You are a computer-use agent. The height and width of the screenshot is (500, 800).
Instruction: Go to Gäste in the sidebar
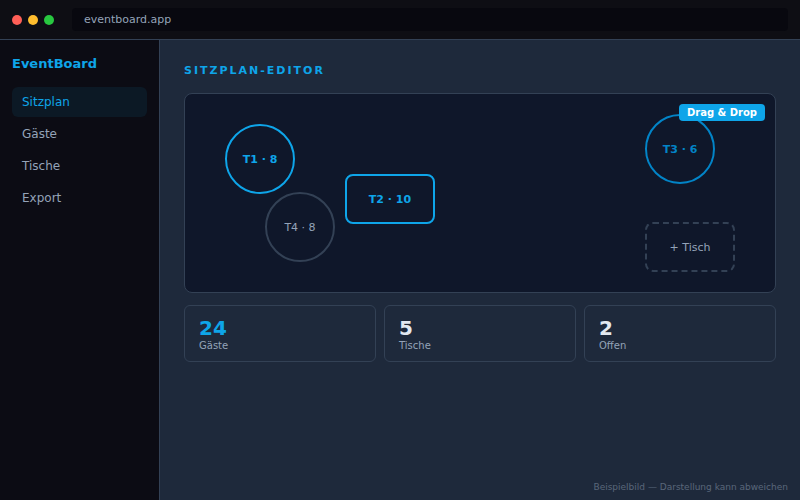pyautogui.click(x=80, y=134)
